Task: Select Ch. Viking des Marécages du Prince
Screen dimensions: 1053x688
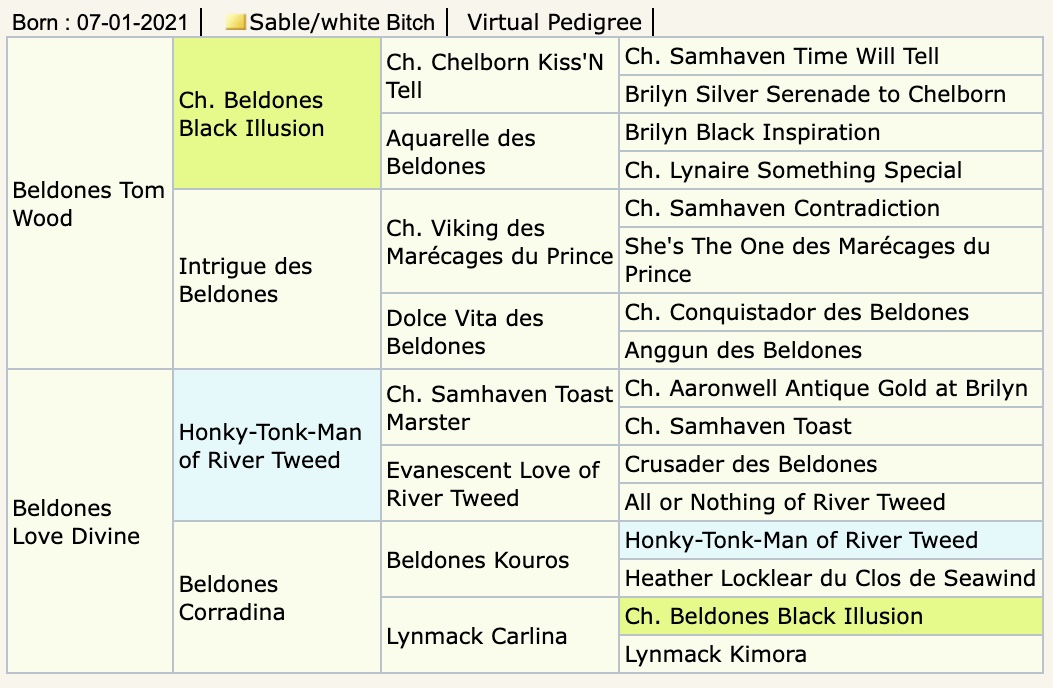Action: pos(500,242)
